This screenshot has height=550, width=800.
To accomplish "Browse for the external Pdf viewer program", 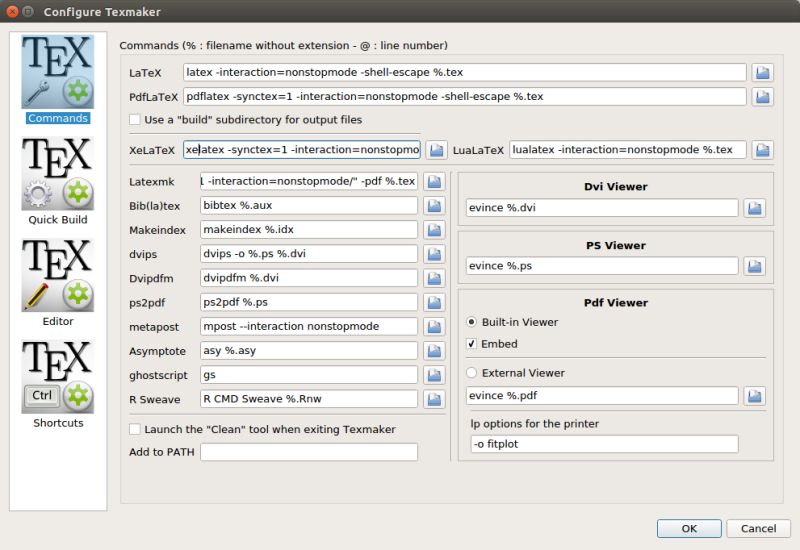I will coord(755,396).
